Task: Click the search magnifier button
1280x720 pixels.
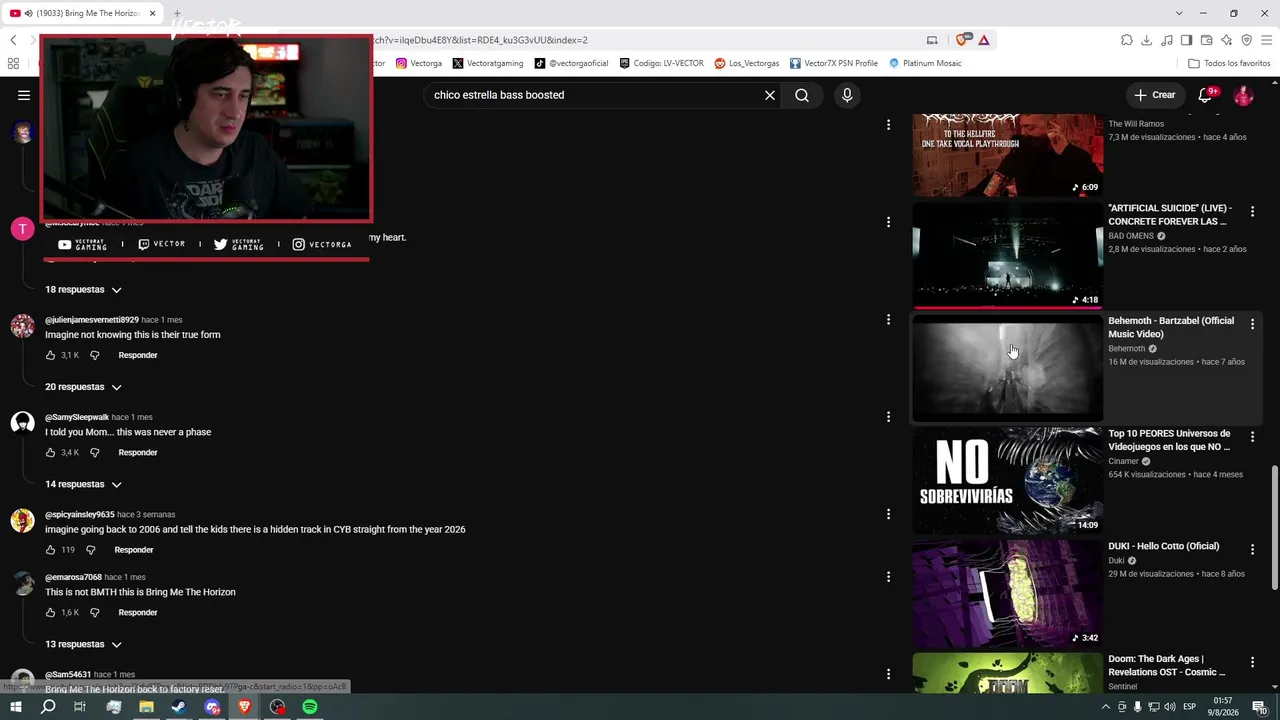Action: [802, 95]
